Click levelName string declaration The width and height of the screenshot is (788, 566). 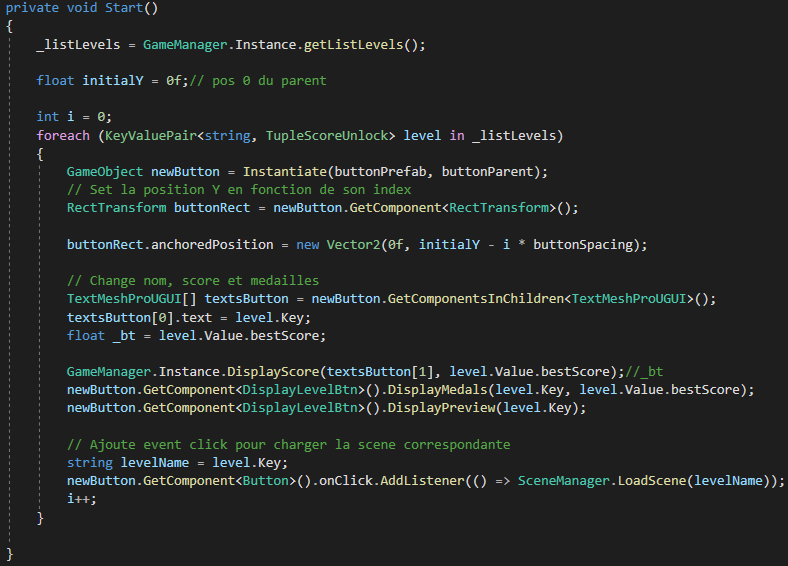click(155, 463)
